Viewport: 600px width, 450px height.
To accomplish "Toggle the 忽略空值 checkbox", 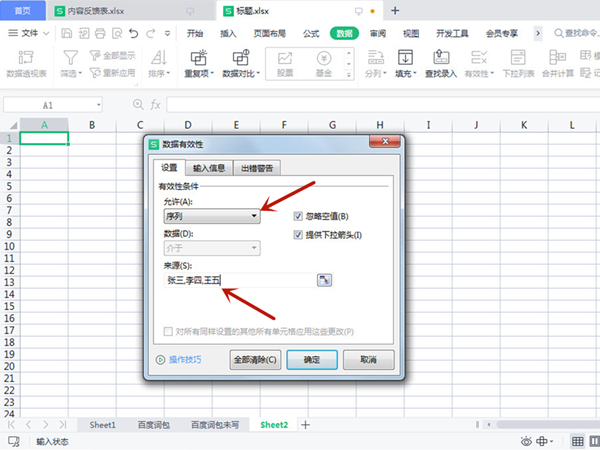I will click(298, 216).
